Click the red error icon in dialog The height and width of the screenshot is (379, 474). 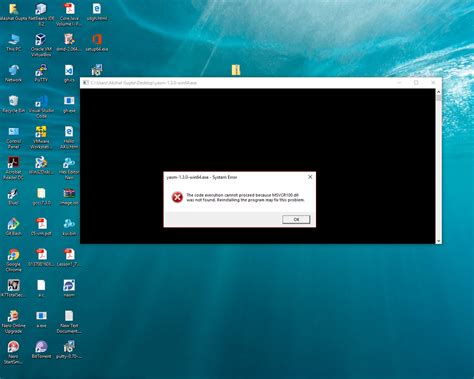point(177,197)
